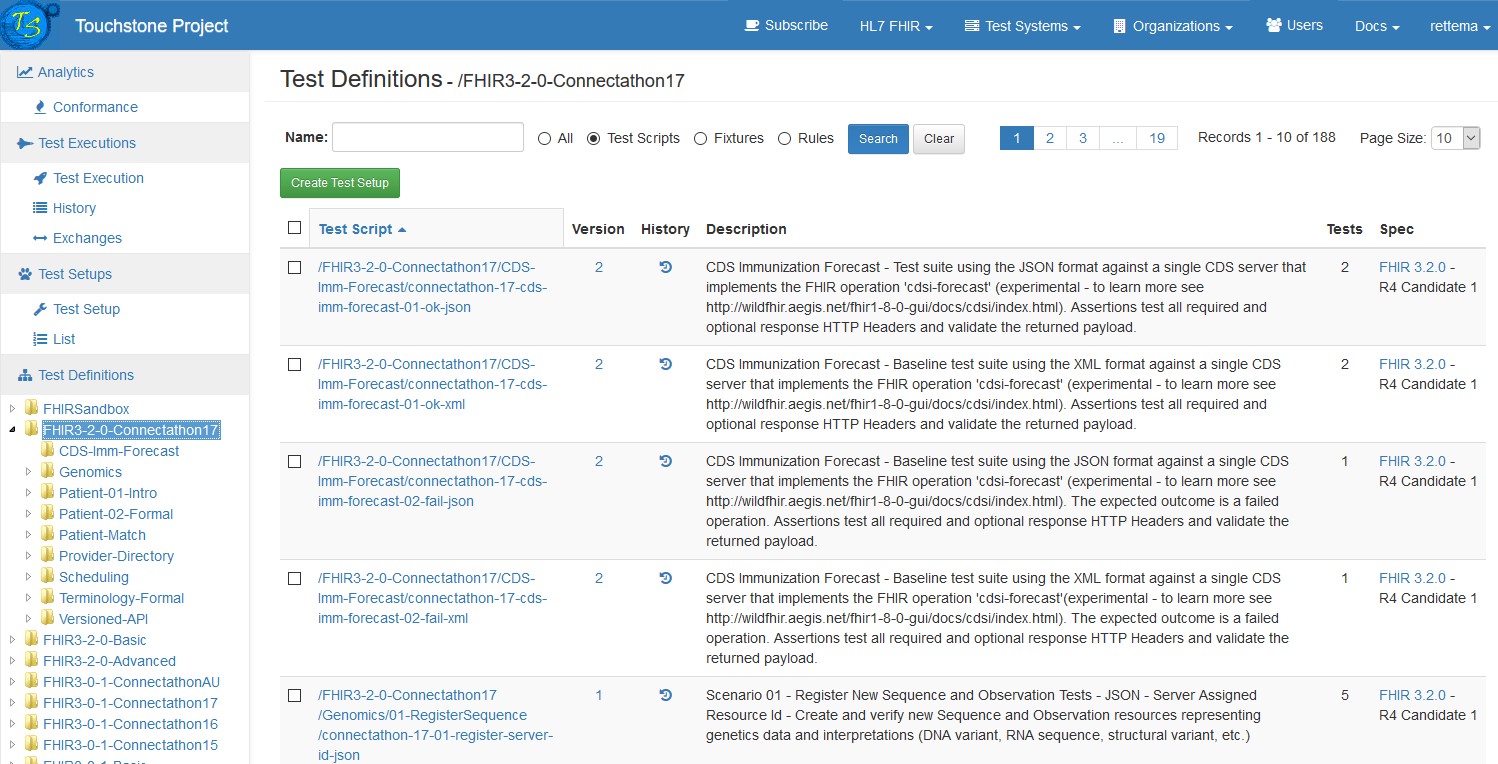Collapse the FHIR3-2-0-Connectathon17 tree node
This screenshot has height=764, width=1498.
click(13, 430)
